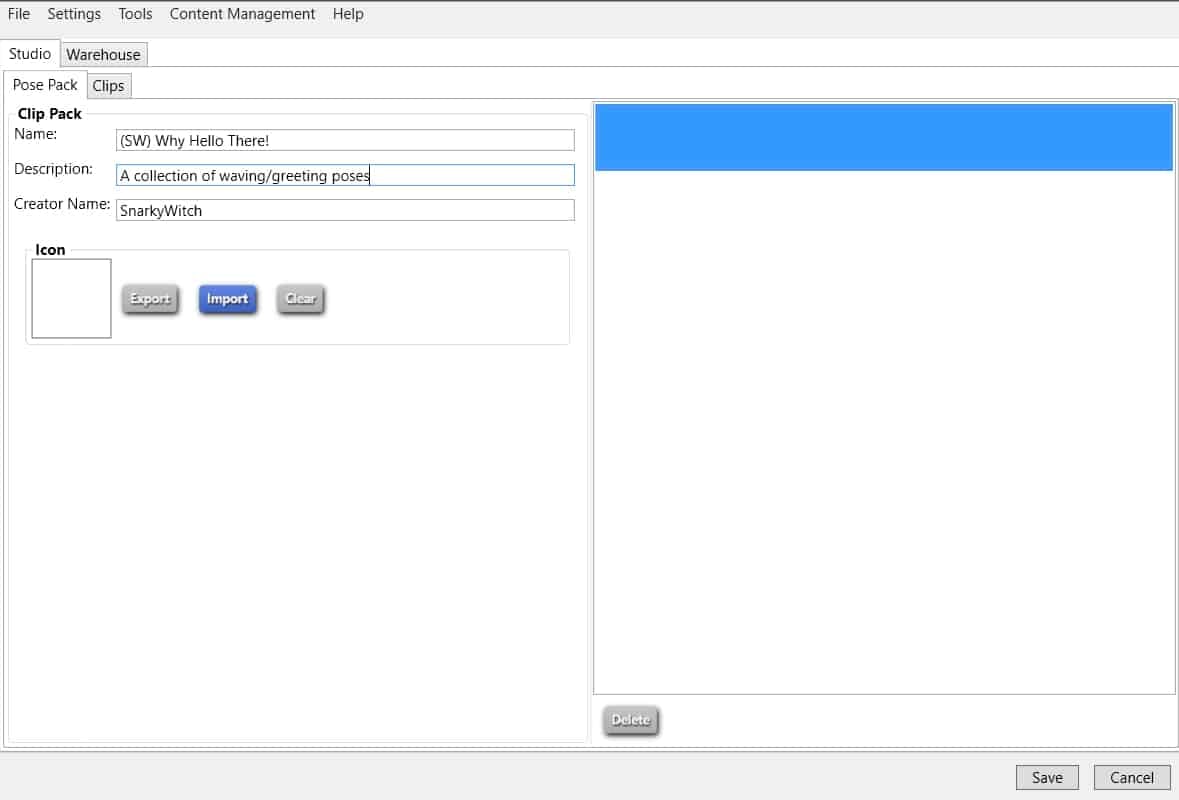Open the Tools menu

coord(135,14)
